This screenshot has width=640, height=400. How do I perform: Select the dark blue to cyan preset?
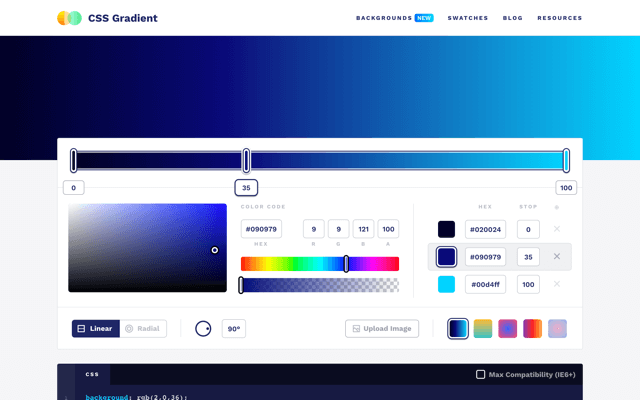pos(458,329)
